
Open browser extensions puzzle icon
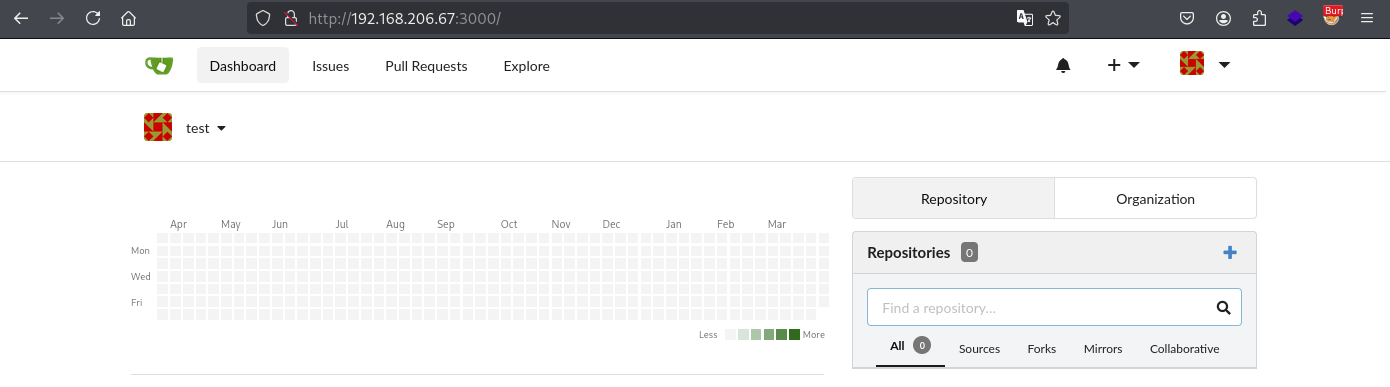1259,18
